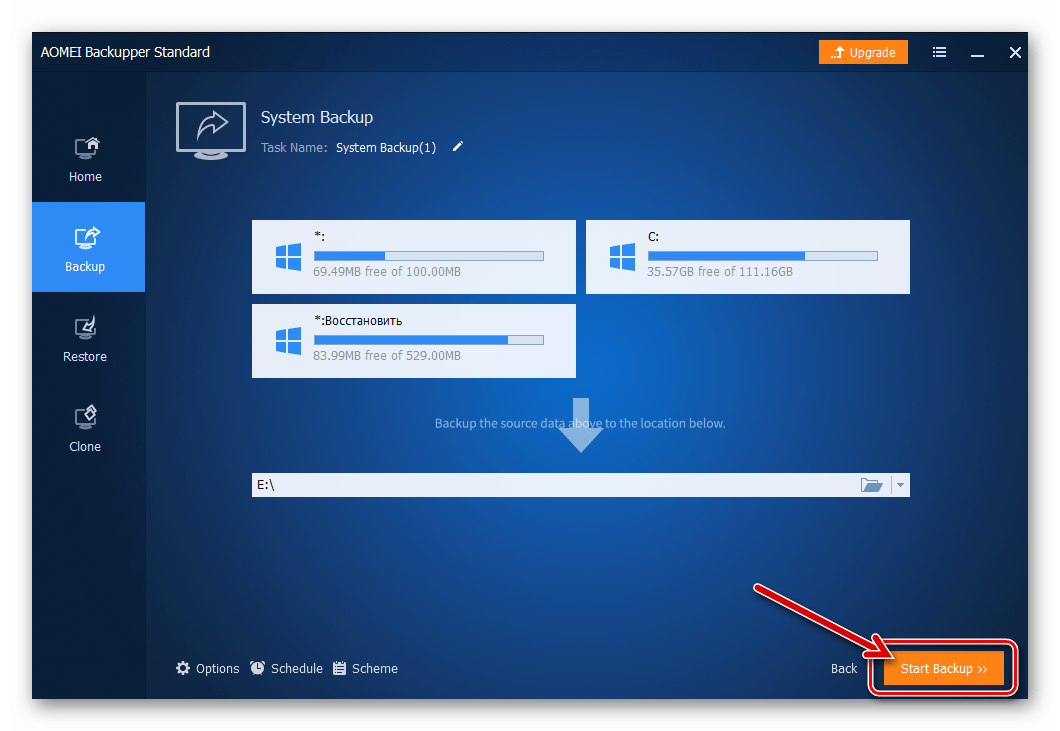Switch to the Backup sidebar tab
Image resolution: width=1060 pixels, height=731 pixels.
point(88,247)
